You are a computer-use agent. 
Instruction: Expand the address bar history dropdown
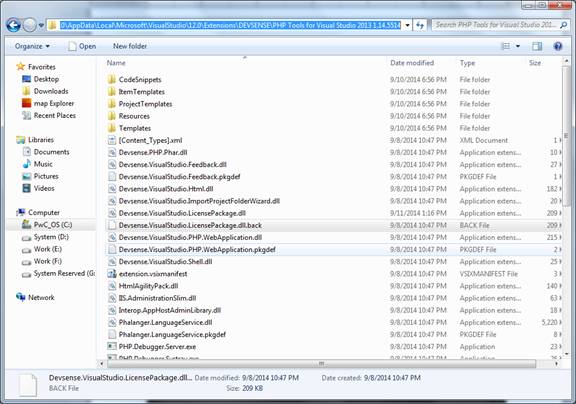pos(407,25)
